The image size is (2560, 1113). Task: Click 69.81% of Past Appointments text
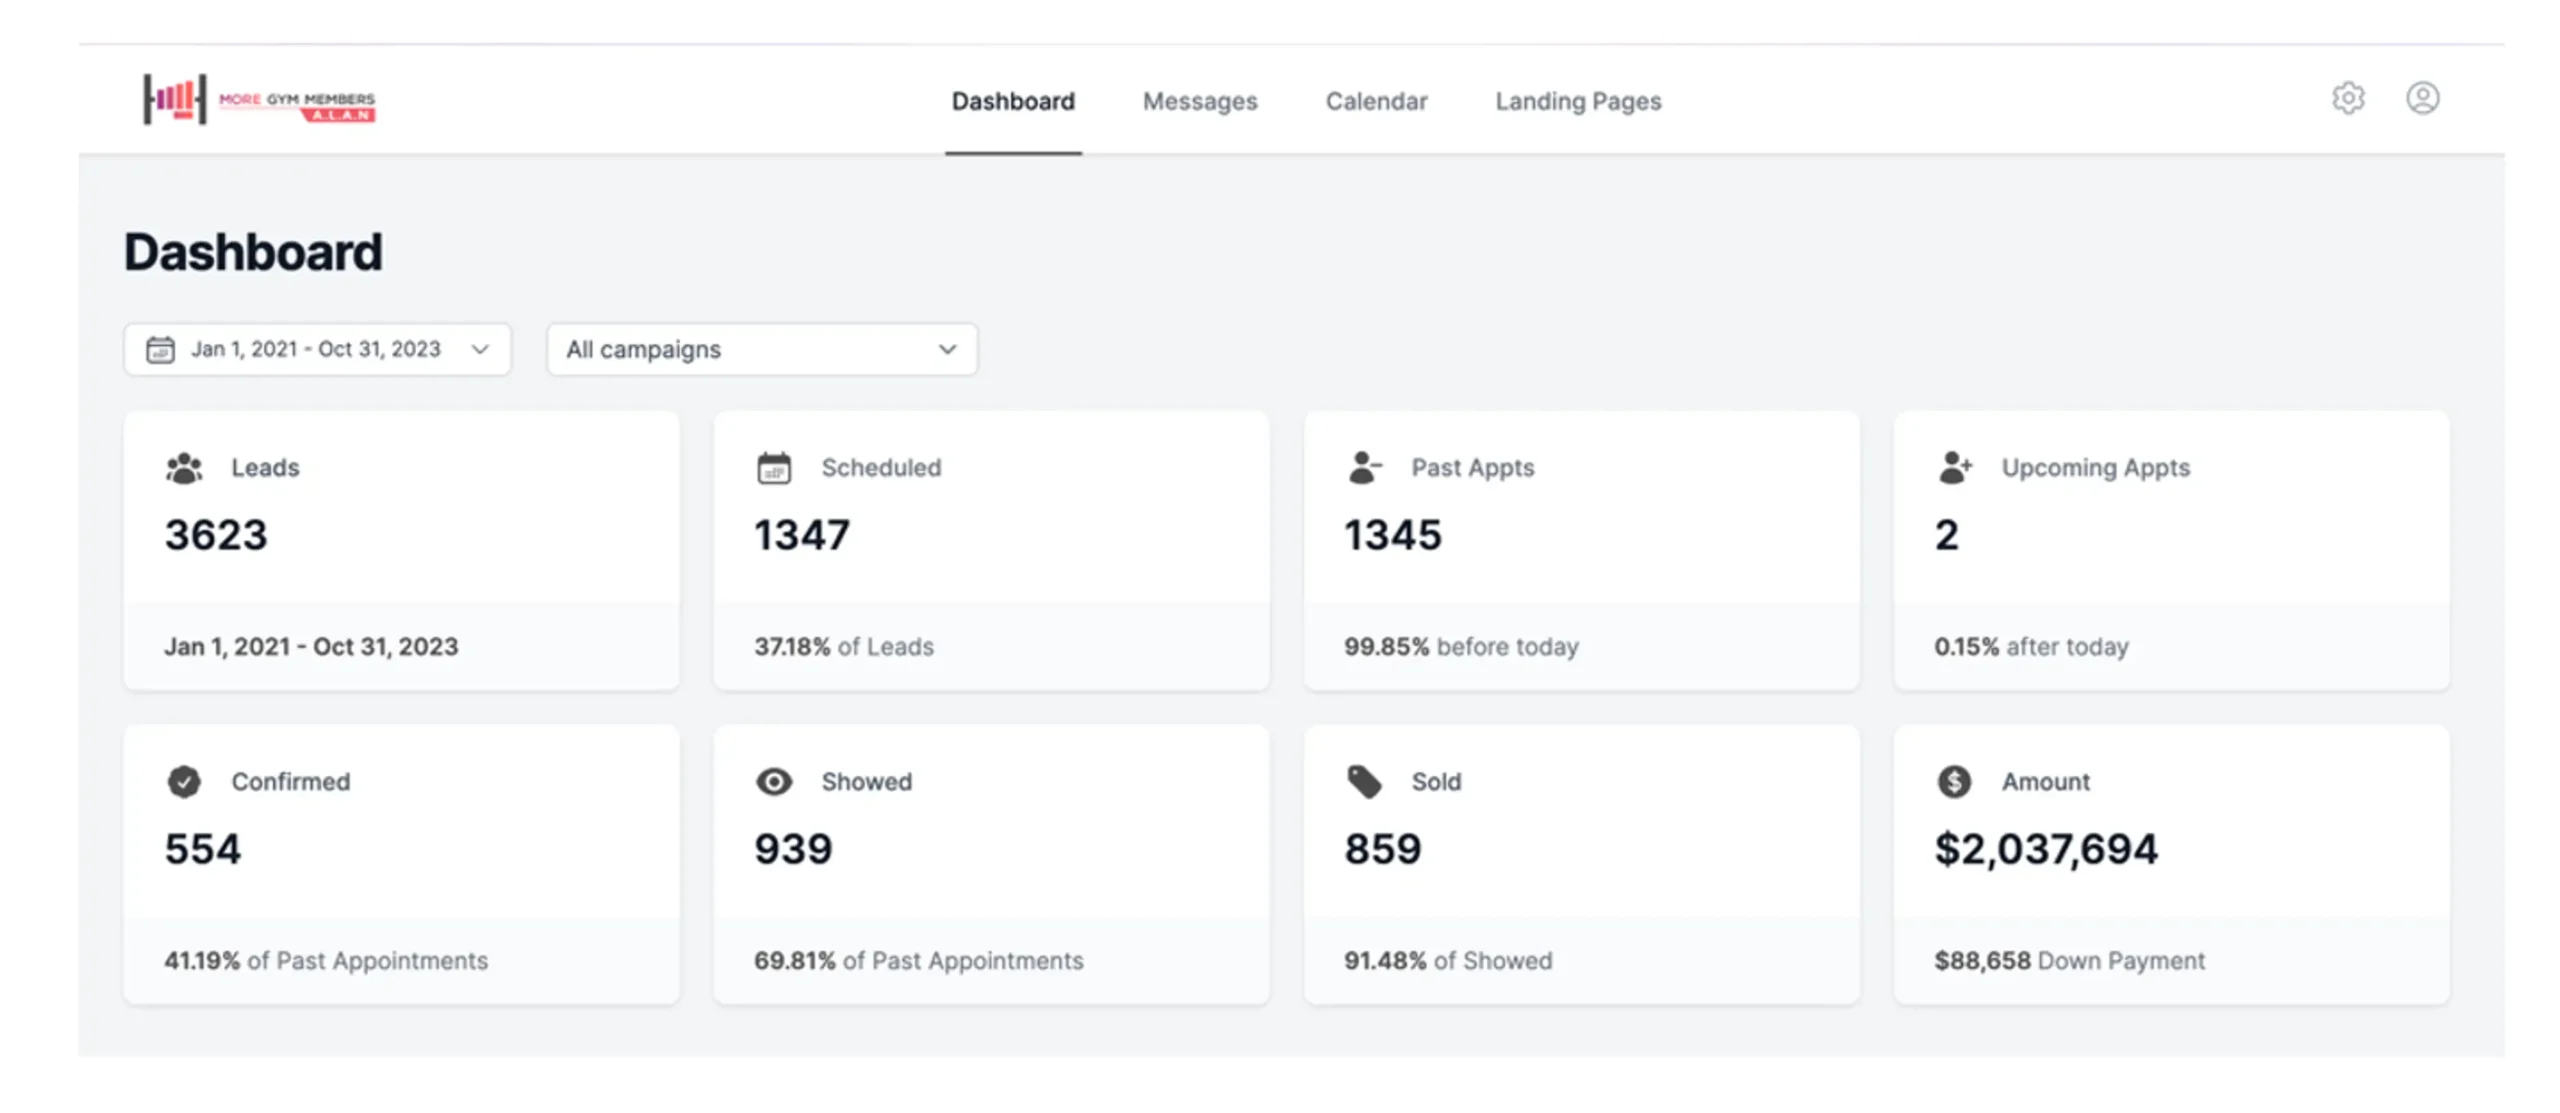[x=918, y=961]
